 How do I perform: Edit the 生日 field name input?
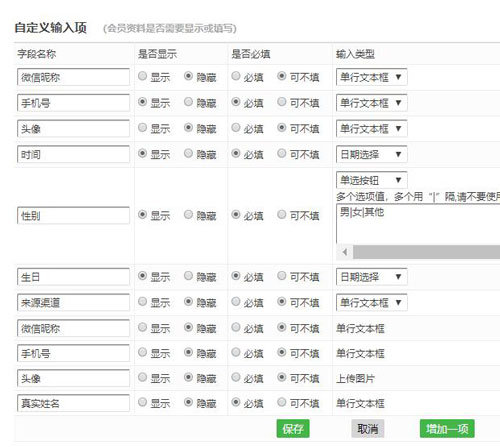coord(73,277)
